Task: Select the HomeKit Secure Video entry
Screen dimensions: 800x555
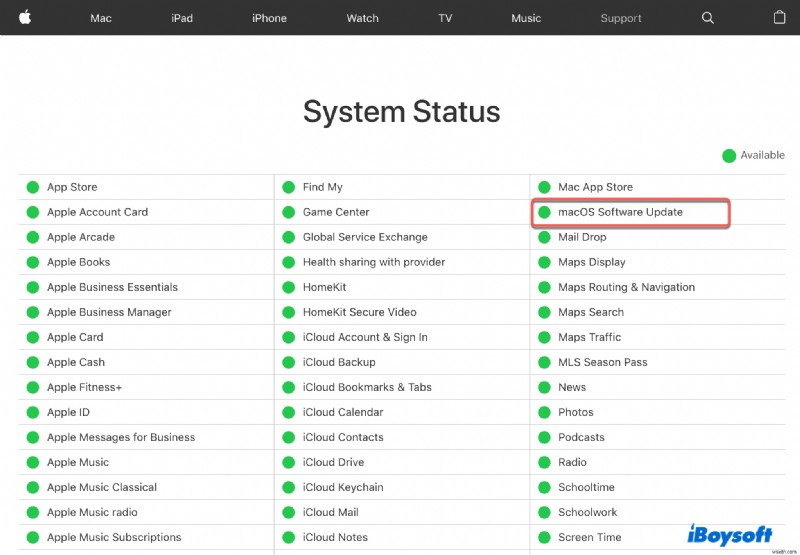Action: (x=360, y=312)
